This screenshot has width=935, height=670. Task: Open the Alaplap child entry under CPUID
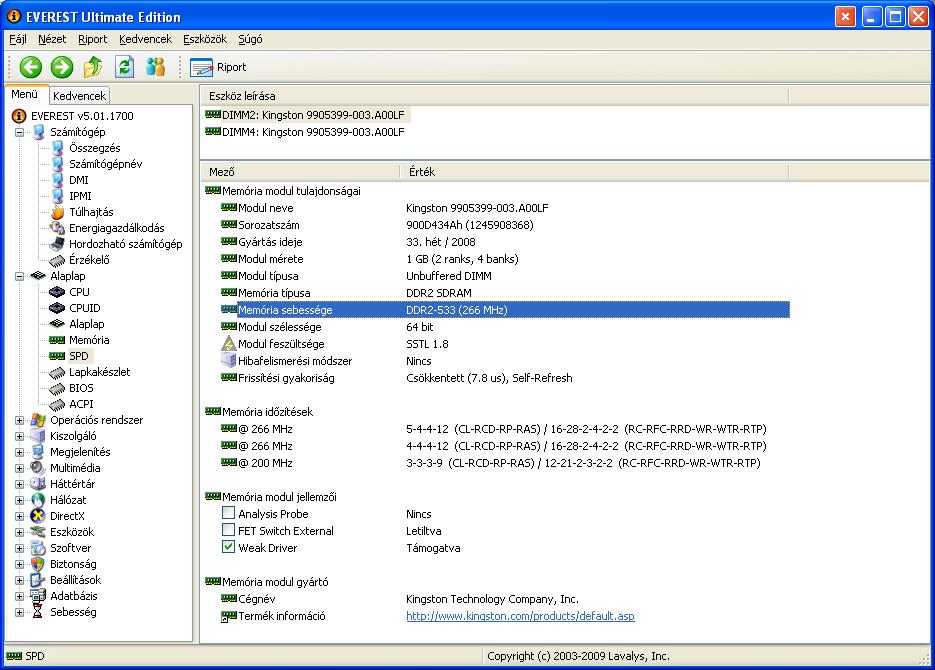(x=86, y=324)
